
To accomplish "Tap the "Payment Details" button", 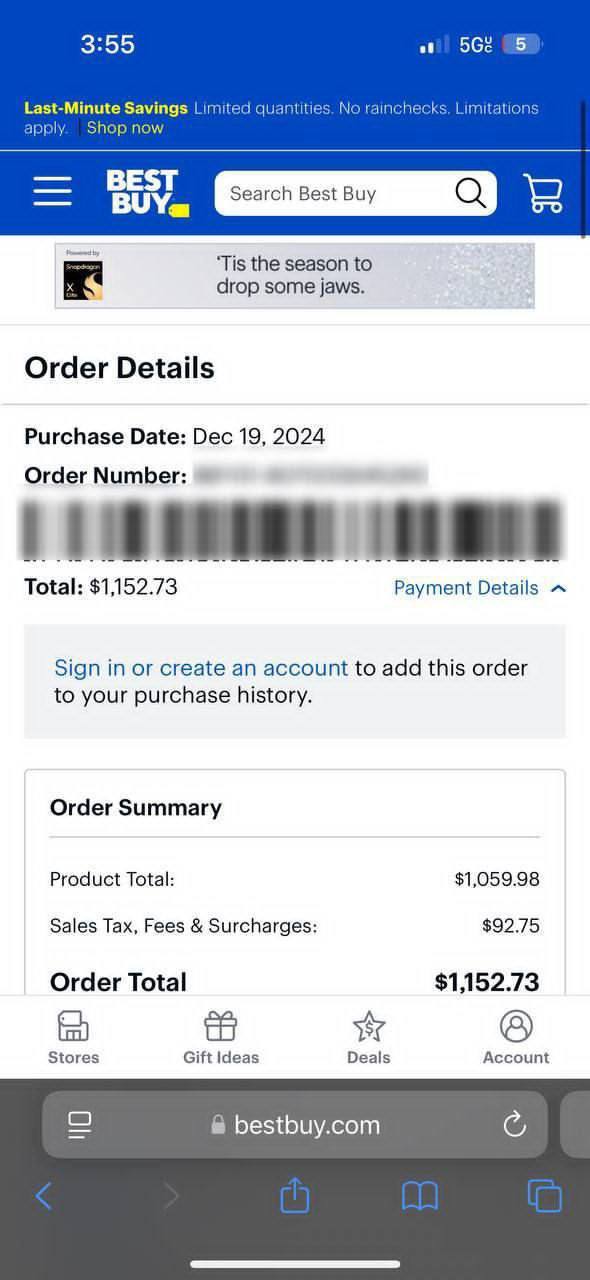I will point(465,588).
